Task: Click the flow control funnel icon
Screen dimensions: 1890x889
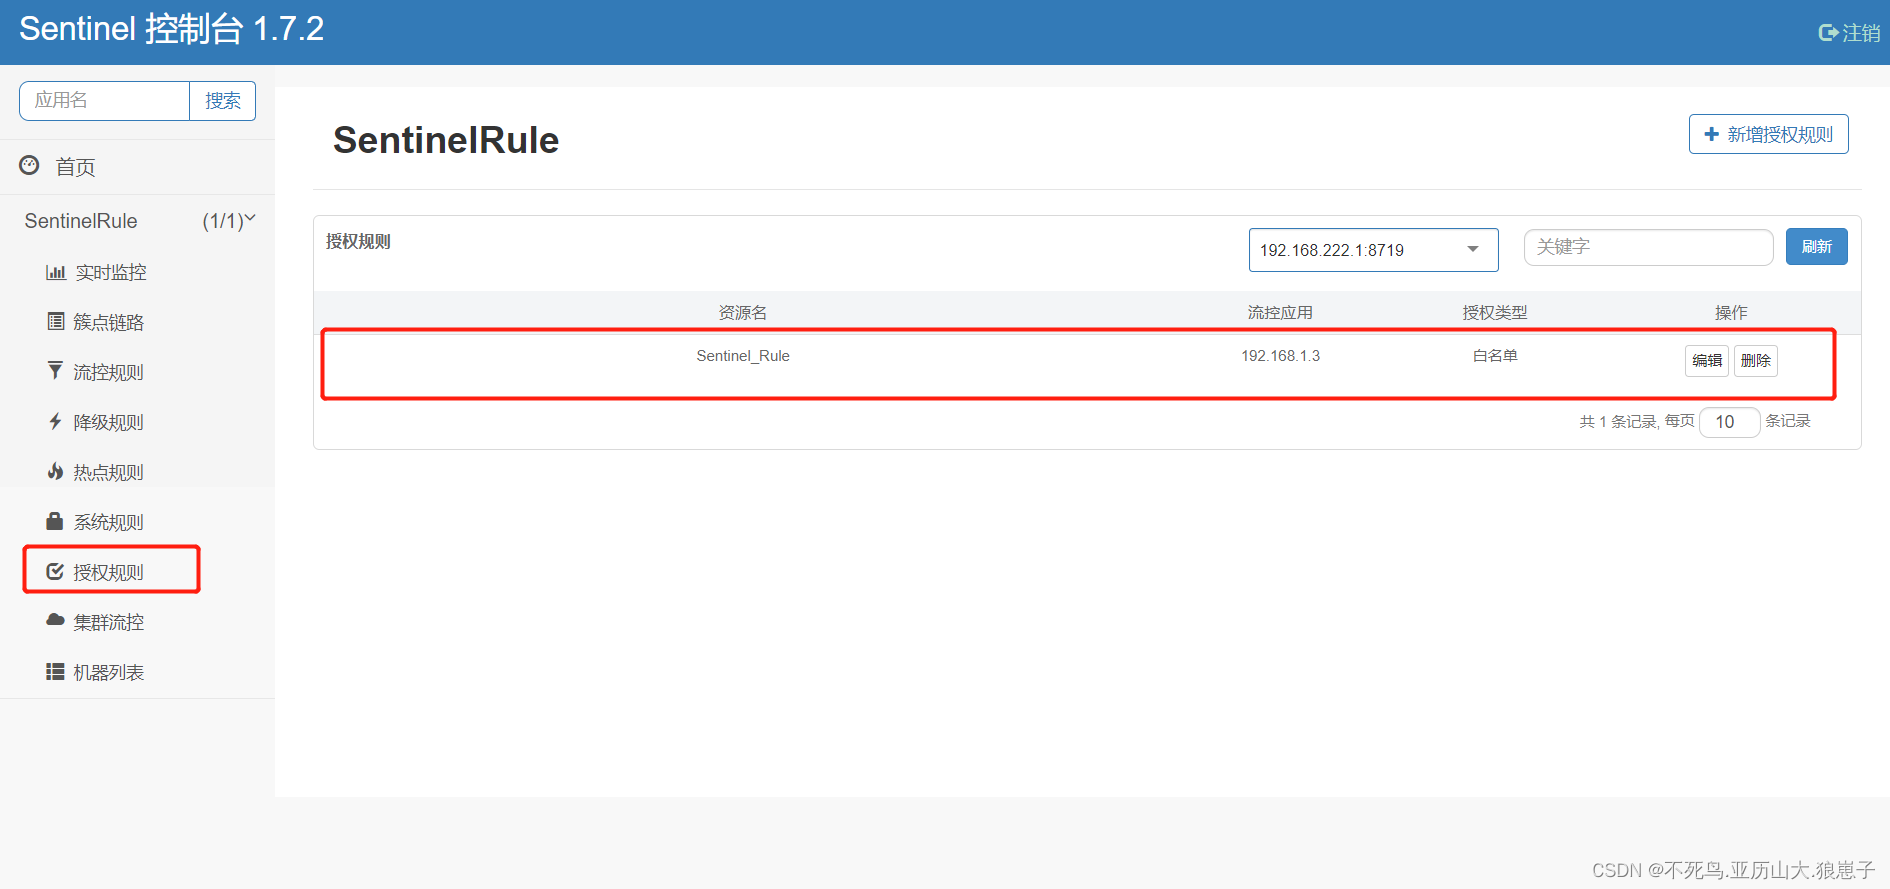Action: tap(55, 371)
